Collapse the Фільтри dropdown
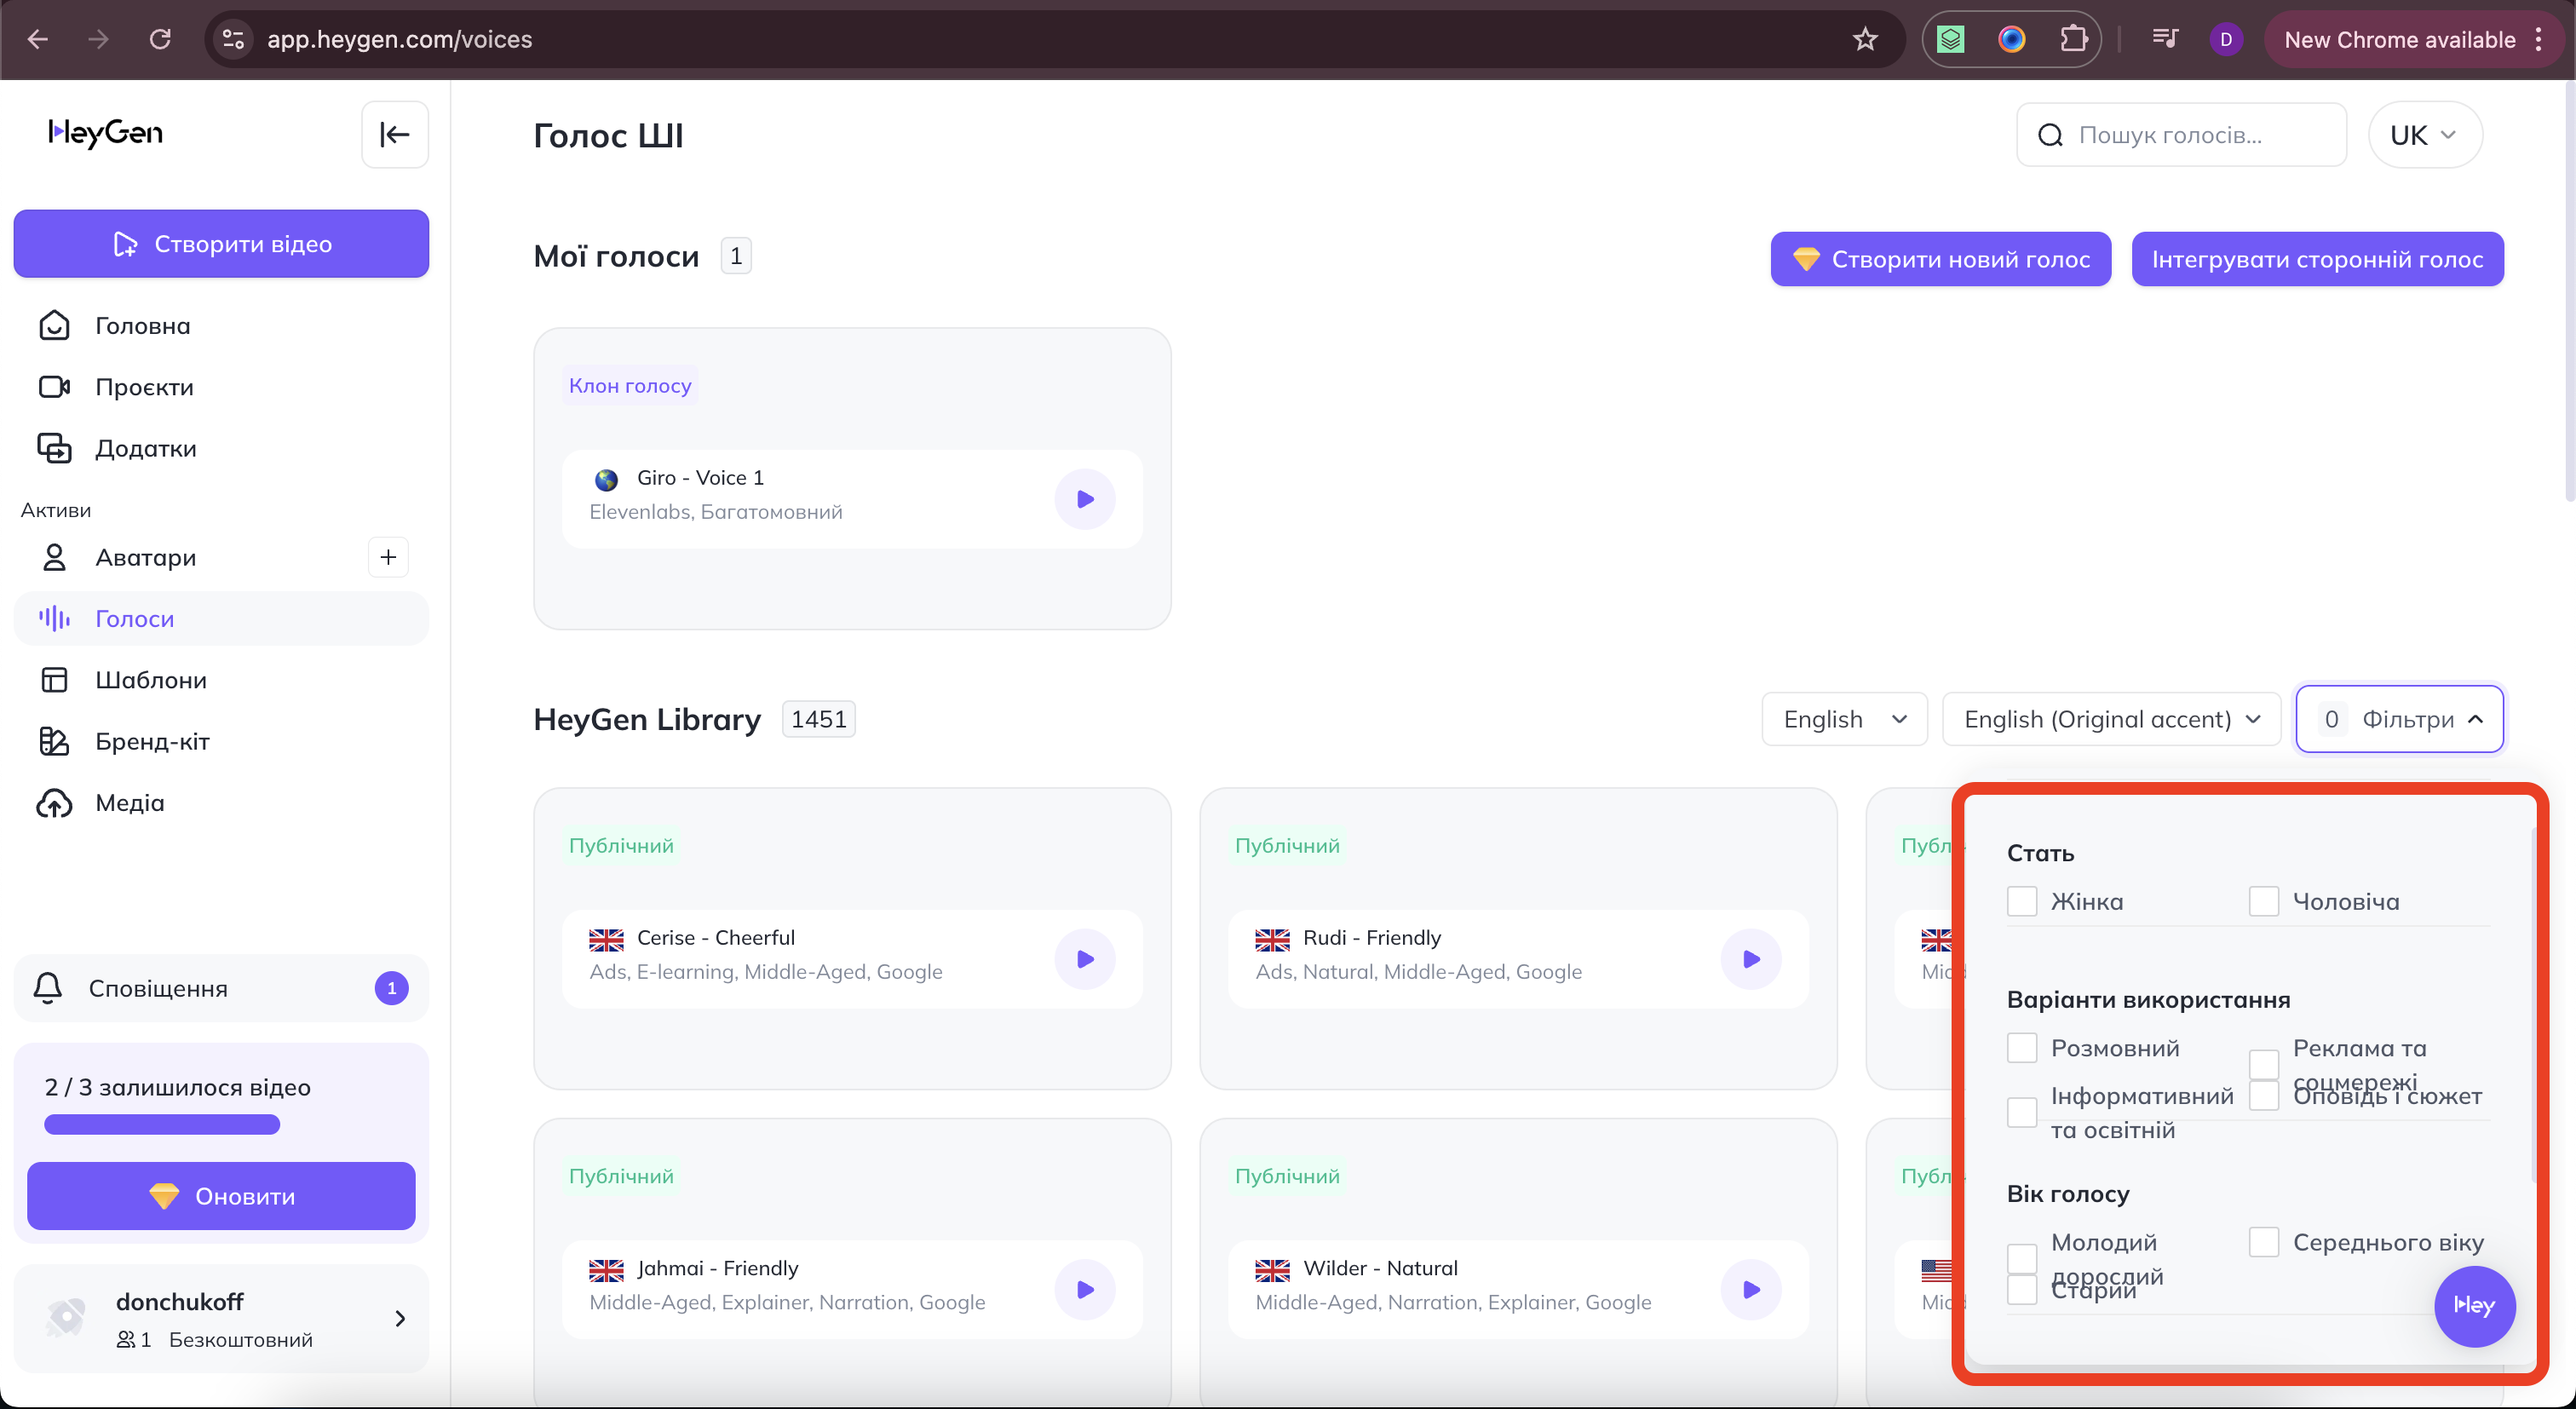 (x=2400, y=719)
